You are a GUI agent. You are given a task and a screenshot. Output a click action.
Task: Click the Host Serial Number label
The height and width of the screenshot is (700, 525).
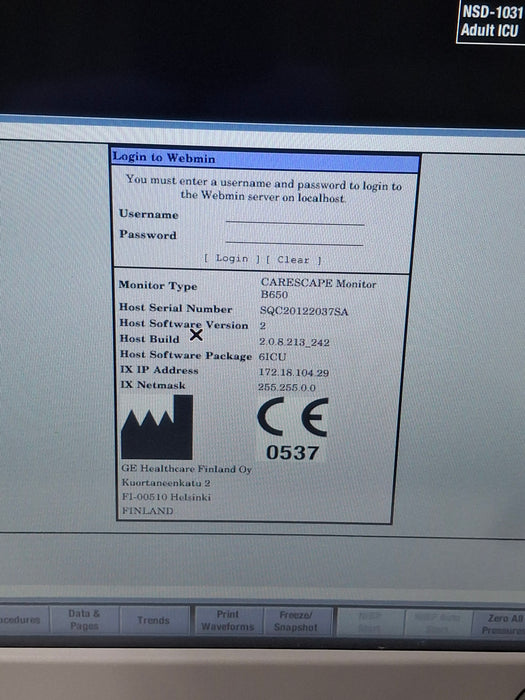click(x=175, y=308)
